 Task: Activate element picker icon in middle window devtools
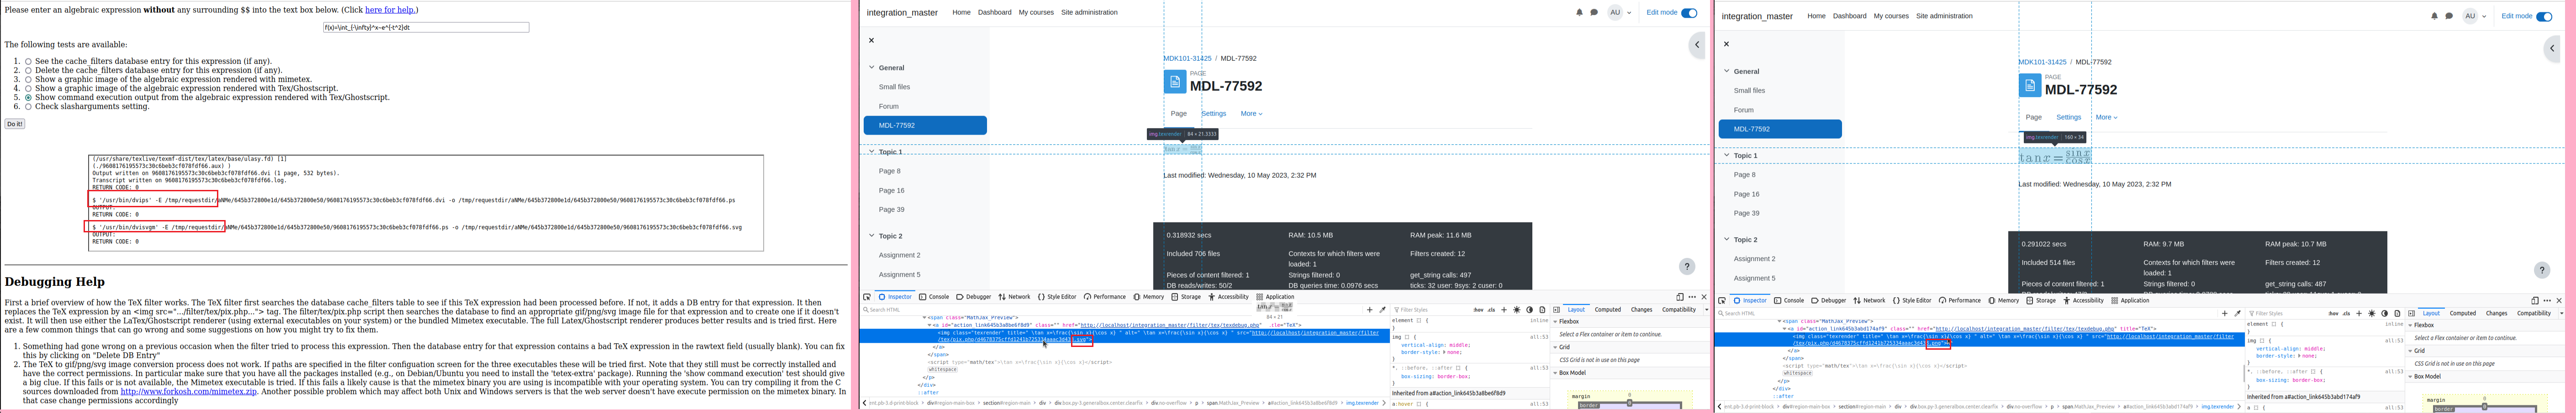click(867, 297)
